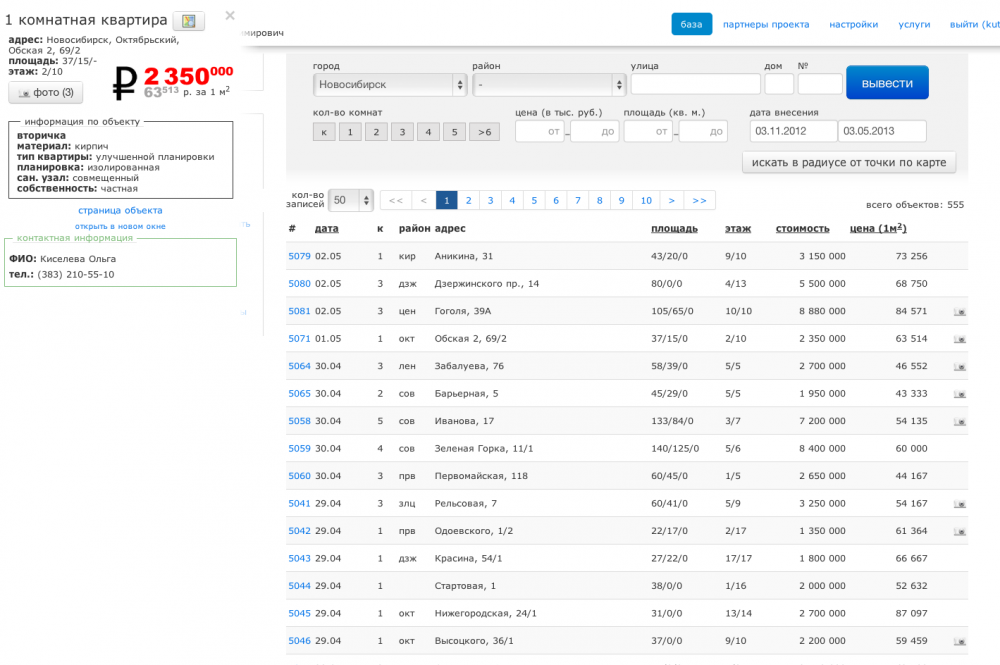Click photo icon in Барьерная, 5 row
The width and height of the screenshot is (1000, 665).
pyautogui.click(x=960, y=394)
